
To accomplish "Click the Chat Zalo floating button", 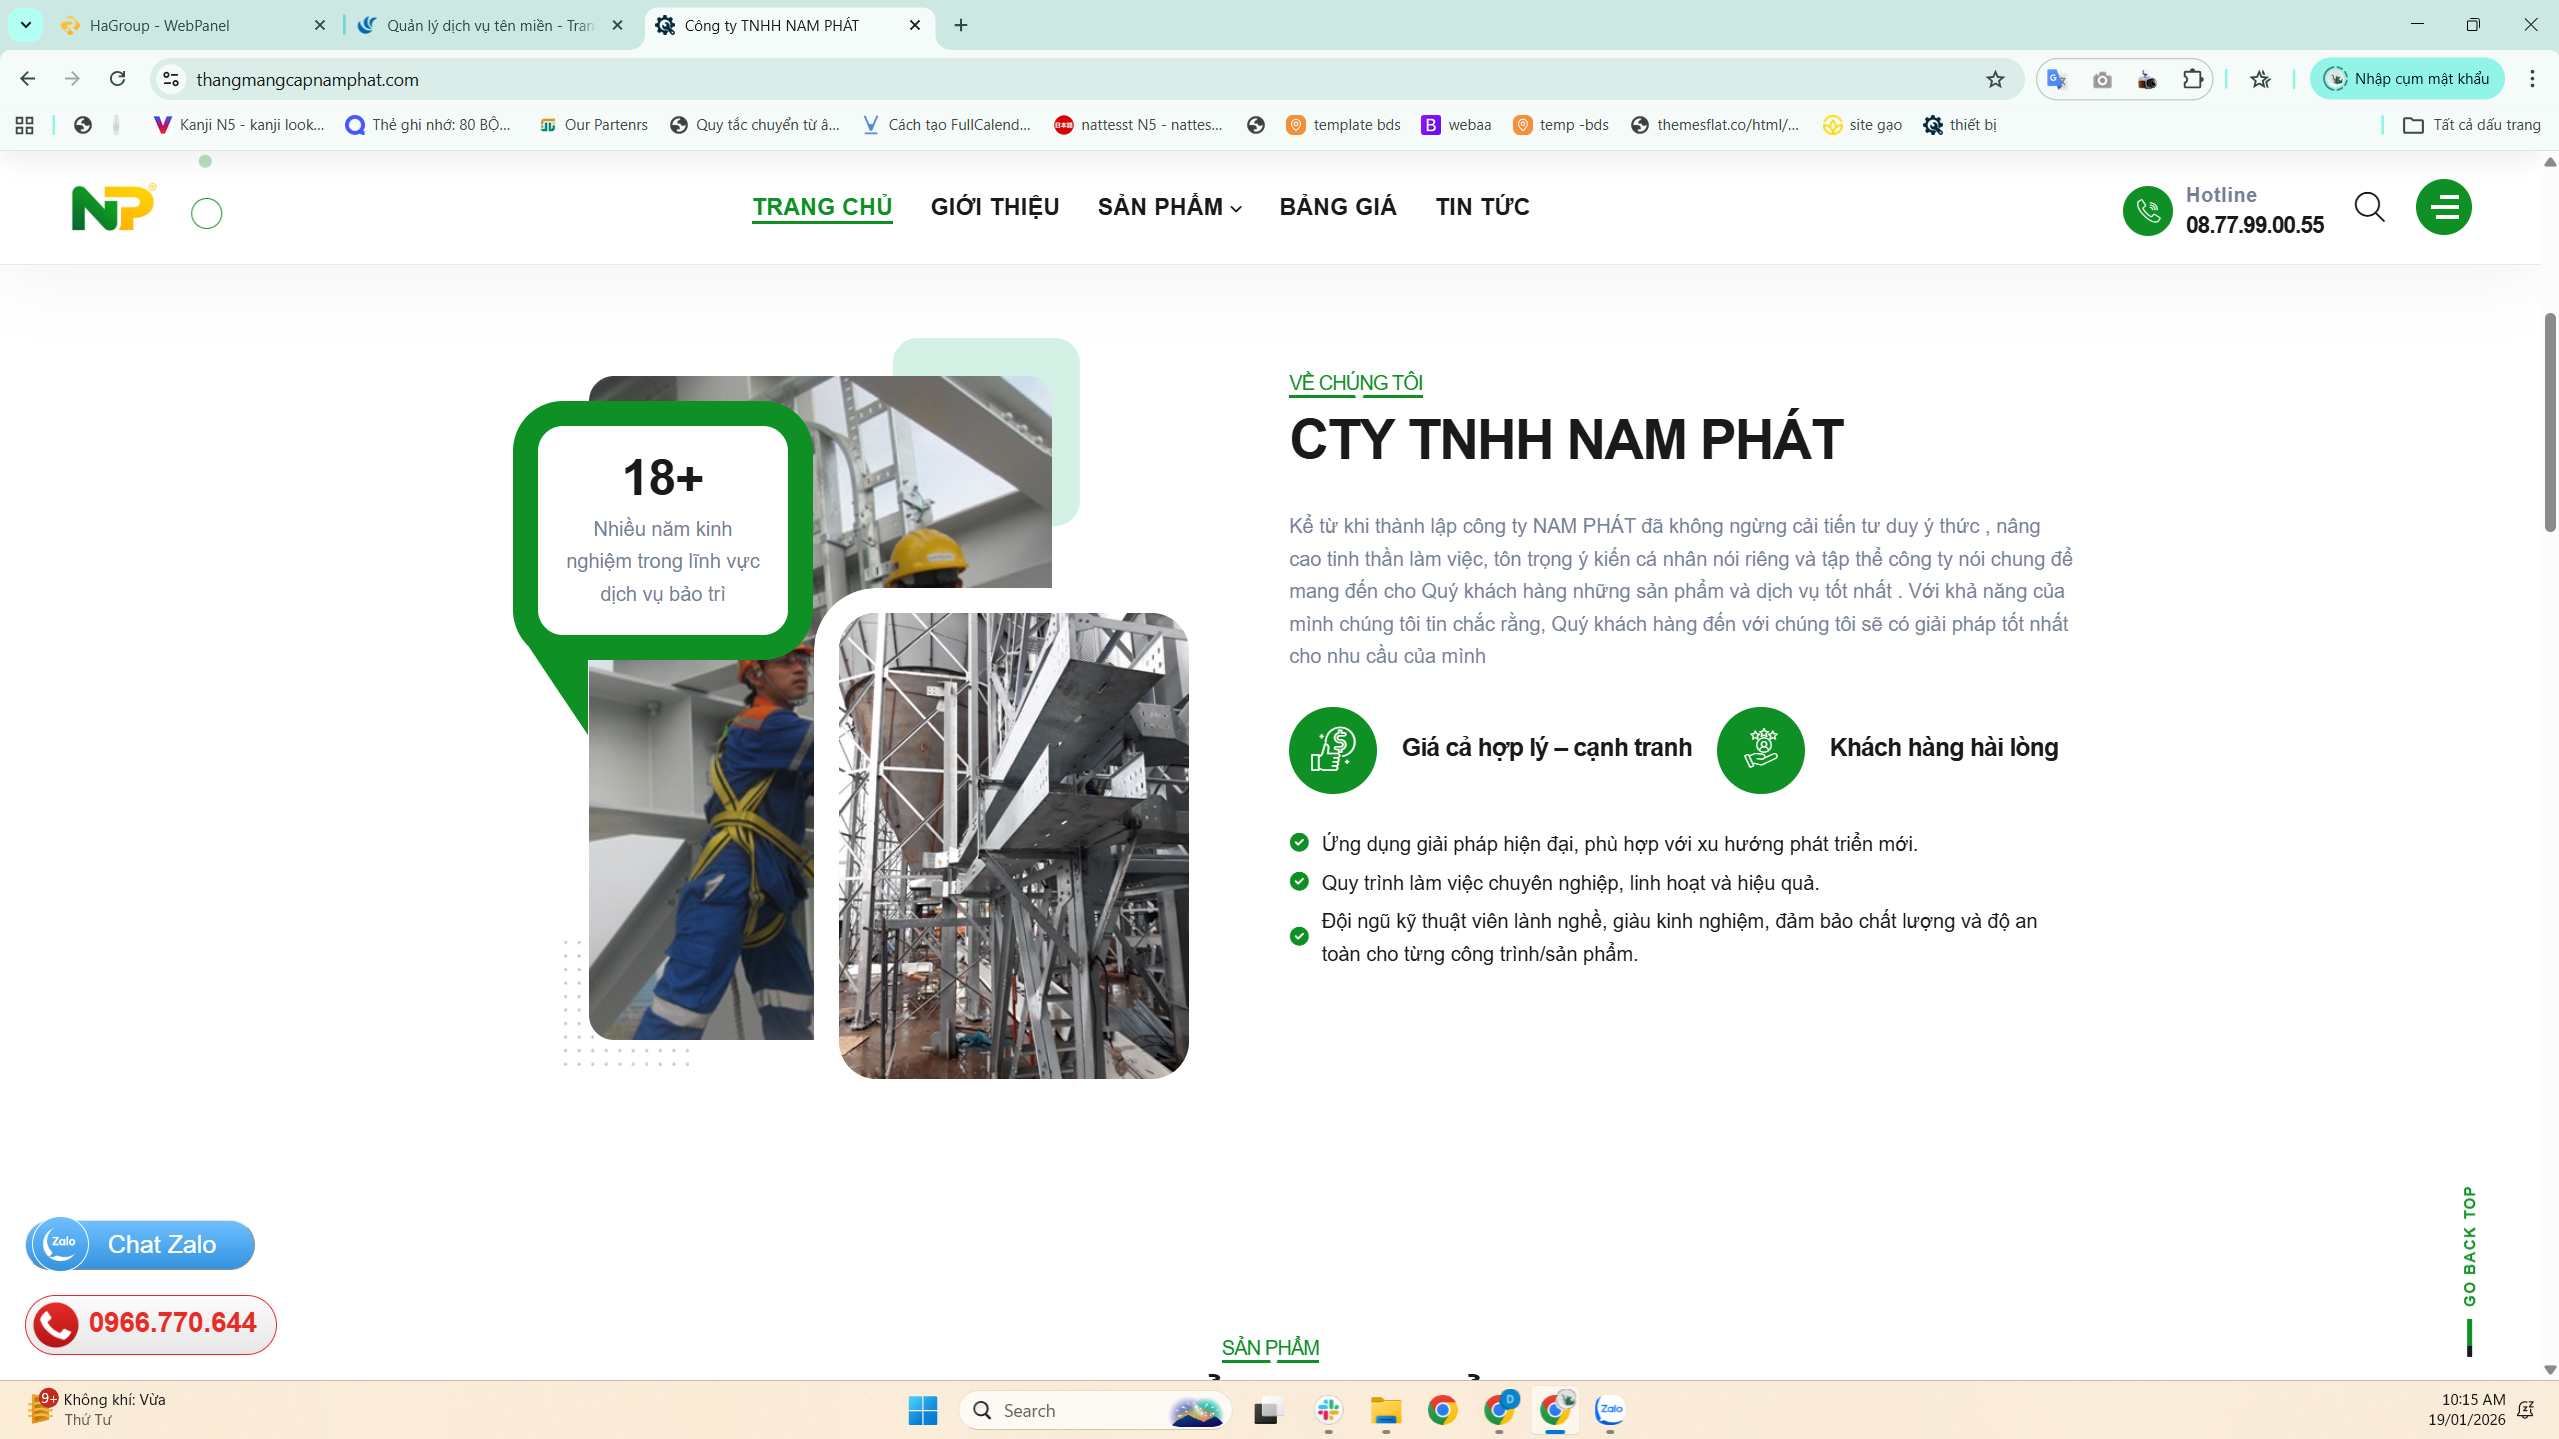I will click(141, 1244).
